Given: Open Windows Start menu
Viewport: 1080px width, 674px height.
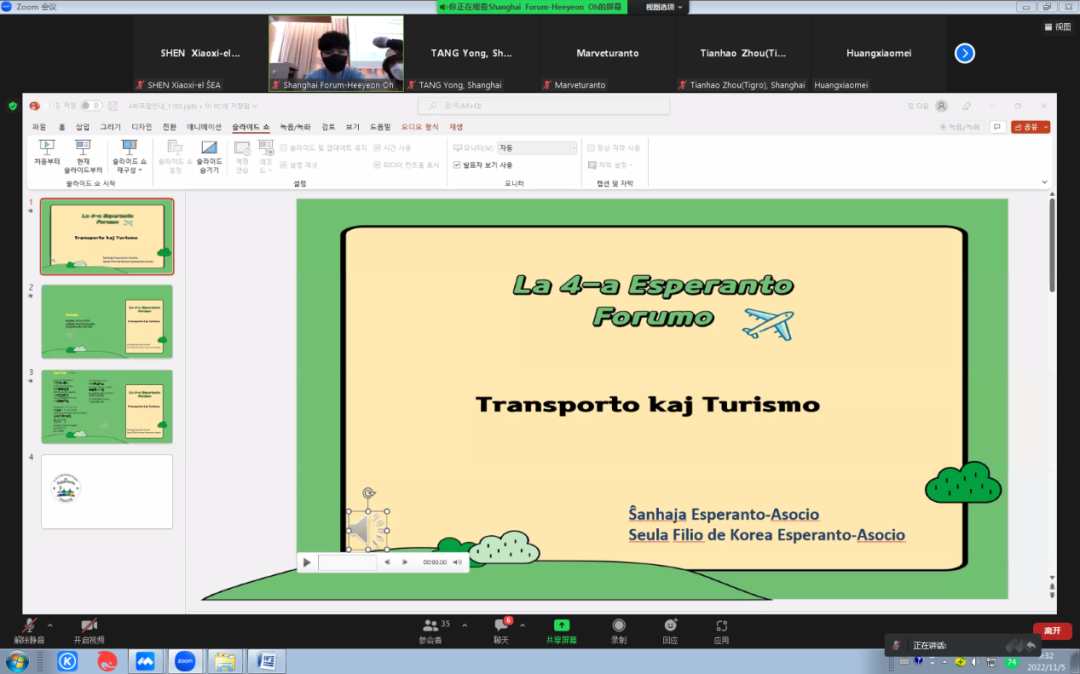Looking at the screenshot, I should (17, 662).
